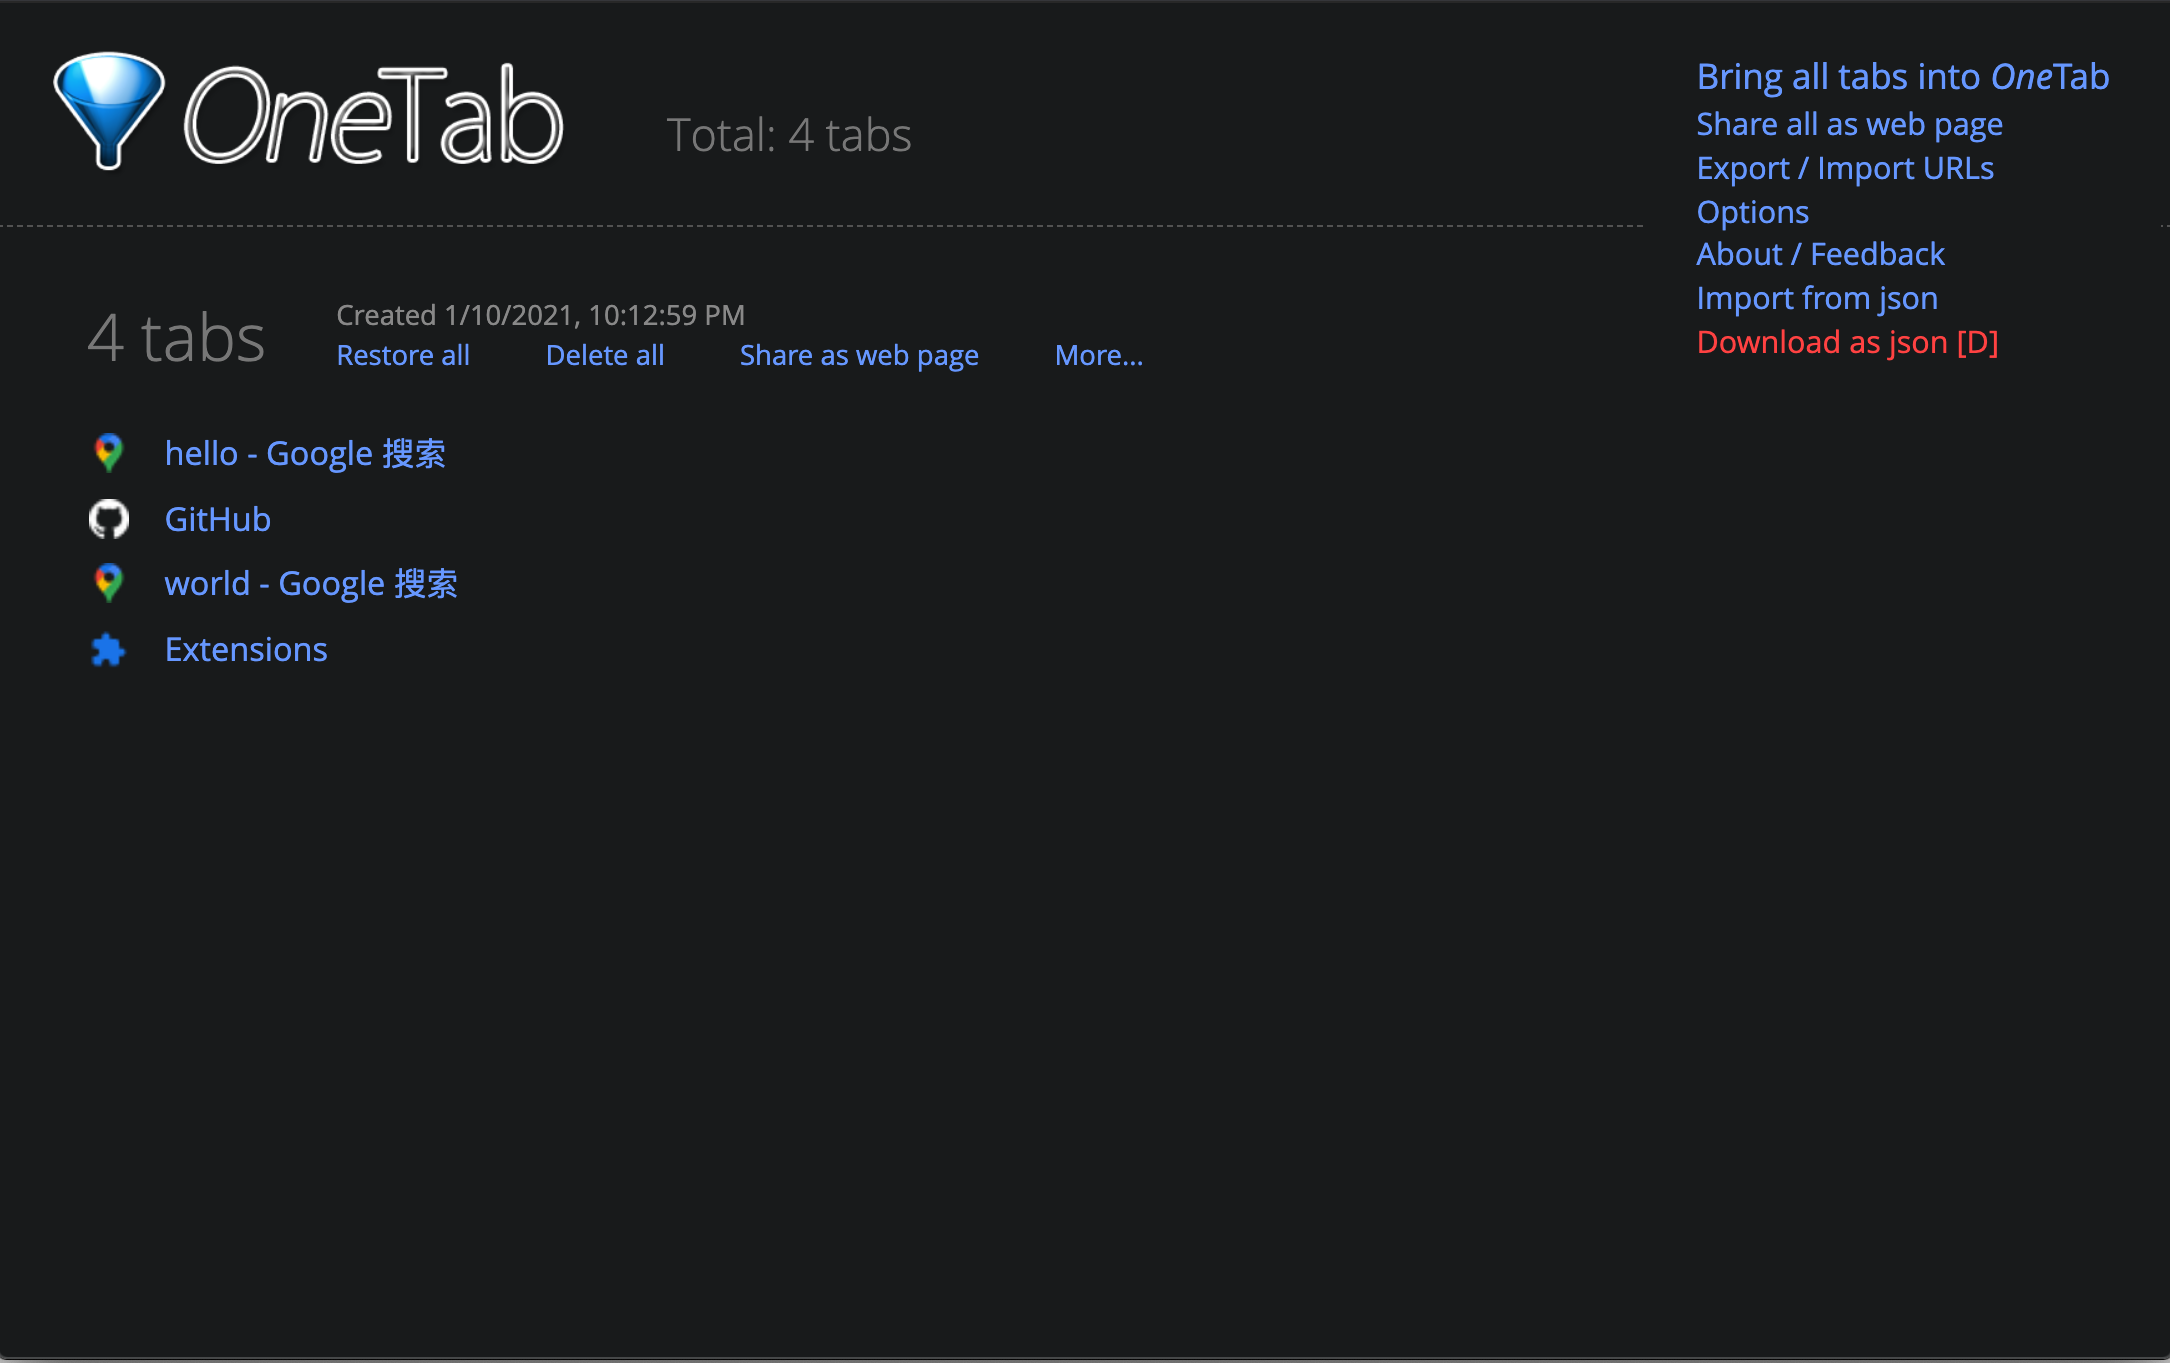Open the world - Google search link
The image size is (2170, 1363).
pos(310,584)
